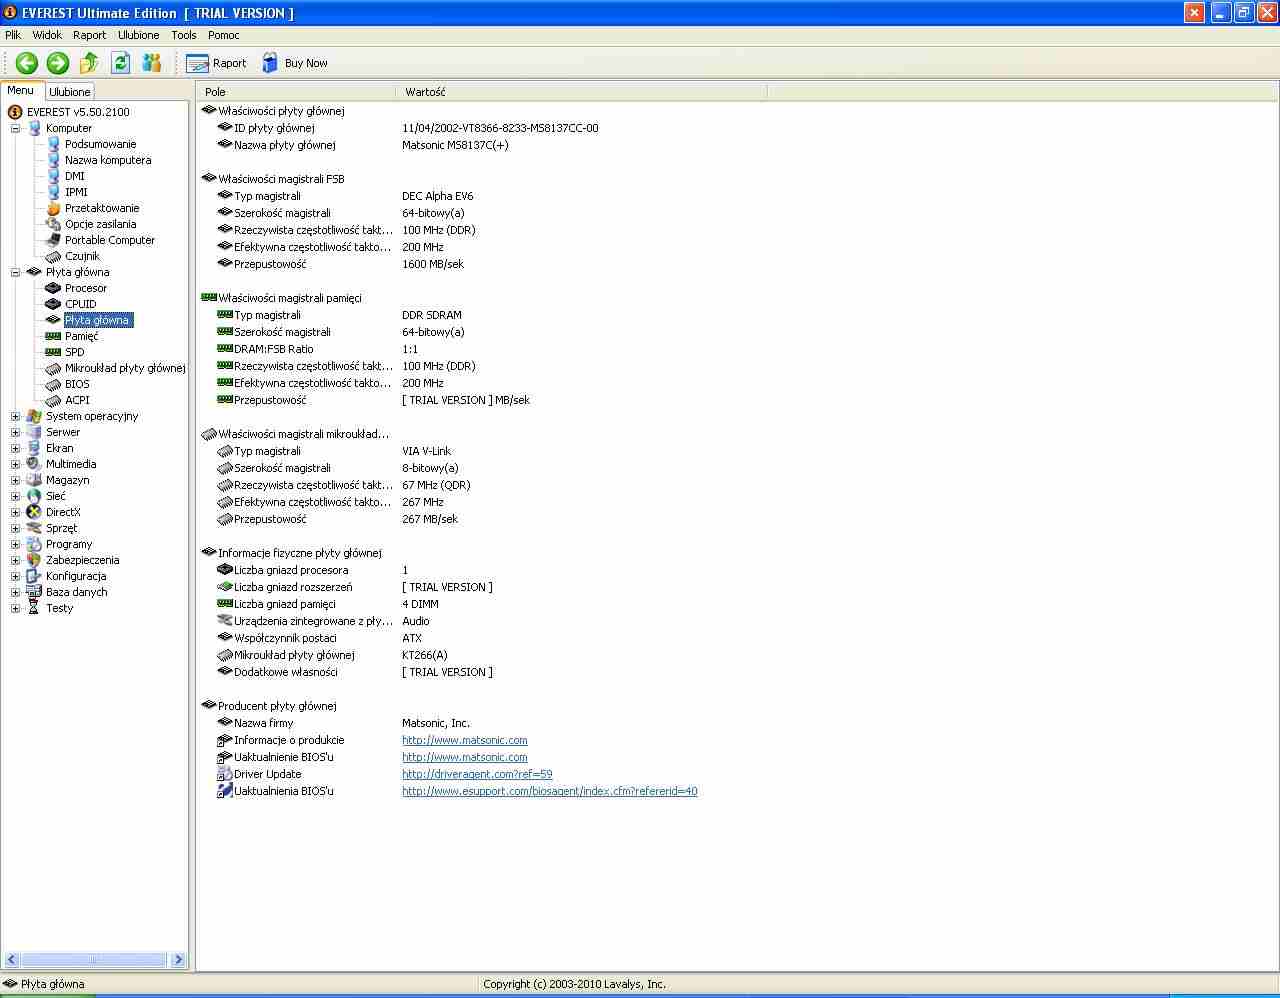Select Przetaktowanie with flame icon
This screenshot has width=1280, height=998.
[x=102, y=208]
